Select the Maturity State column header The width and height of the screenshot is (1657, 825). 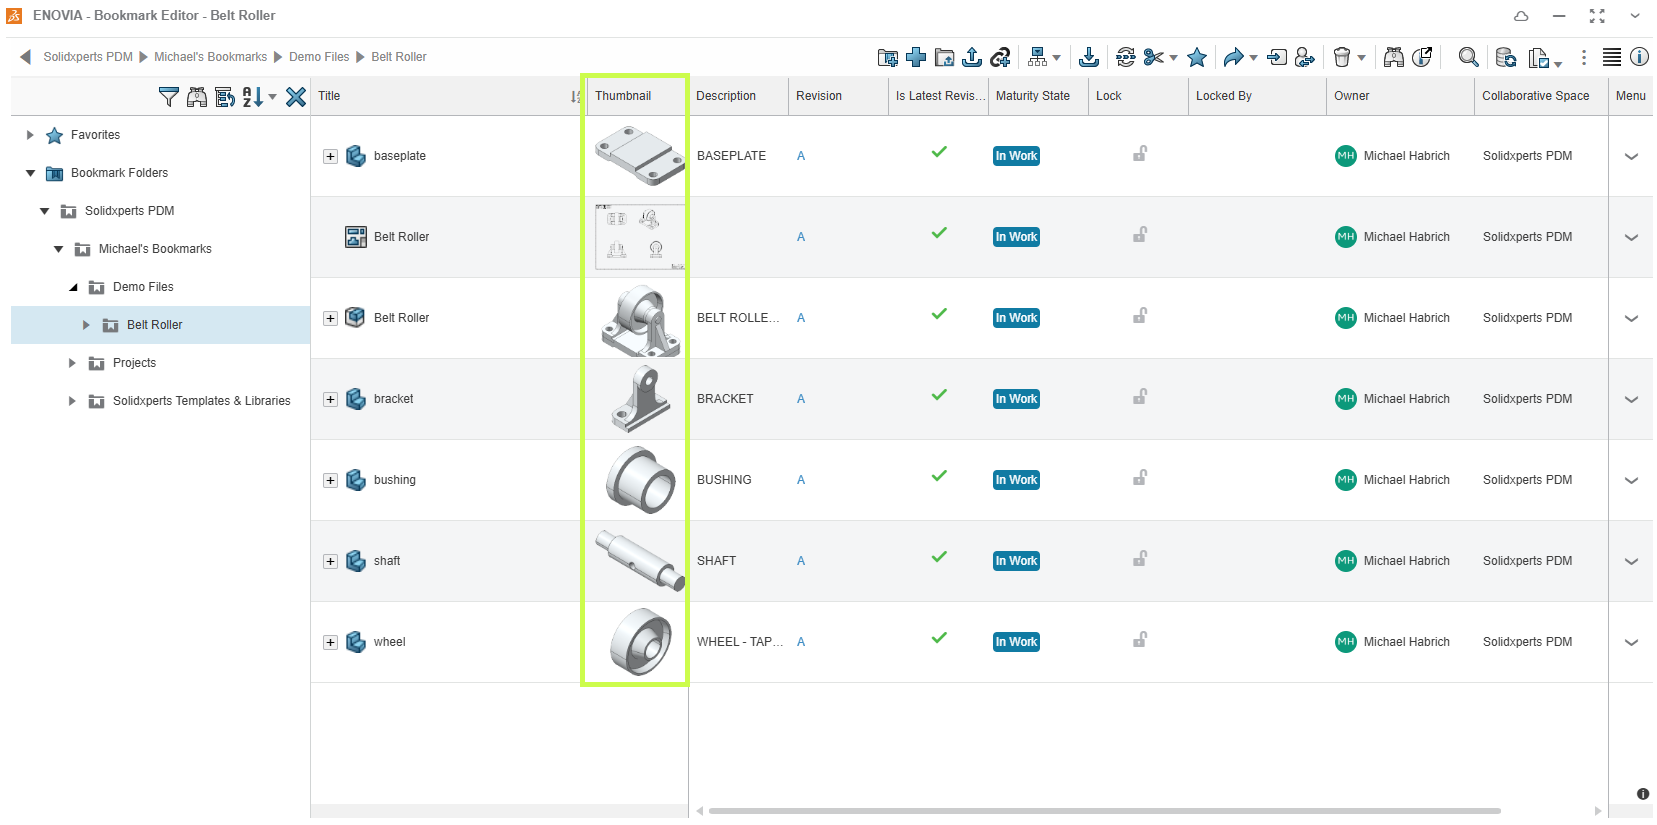coord(1032,96)
